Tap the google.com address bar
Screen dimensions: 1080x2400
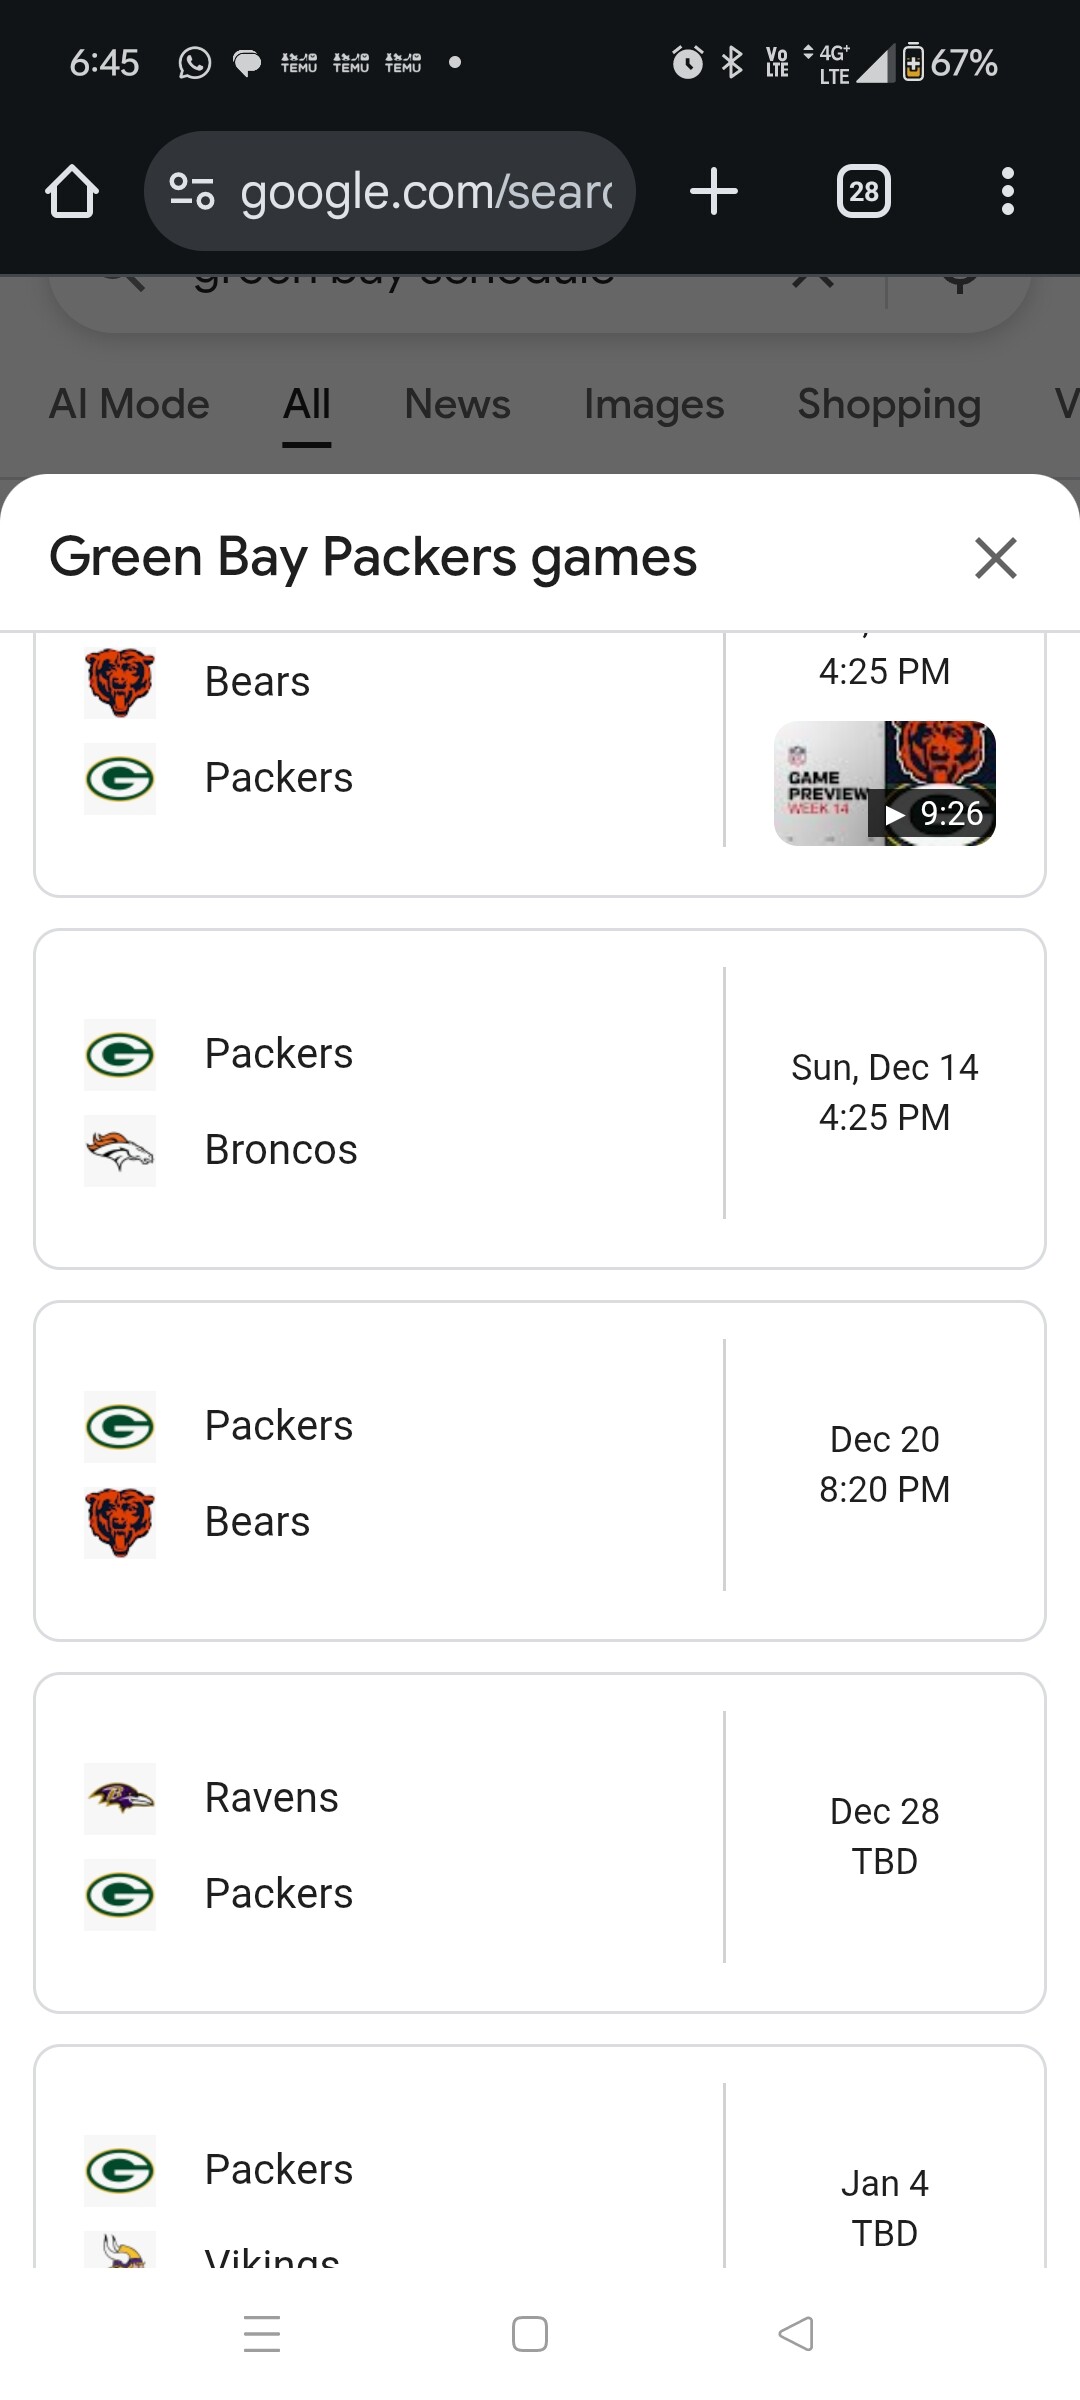[x=425, y=191]
